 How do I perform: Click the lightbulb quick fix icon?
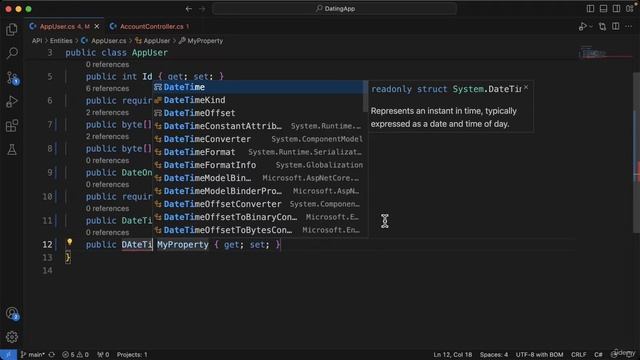pyautogui.click(x=69, y=242)
